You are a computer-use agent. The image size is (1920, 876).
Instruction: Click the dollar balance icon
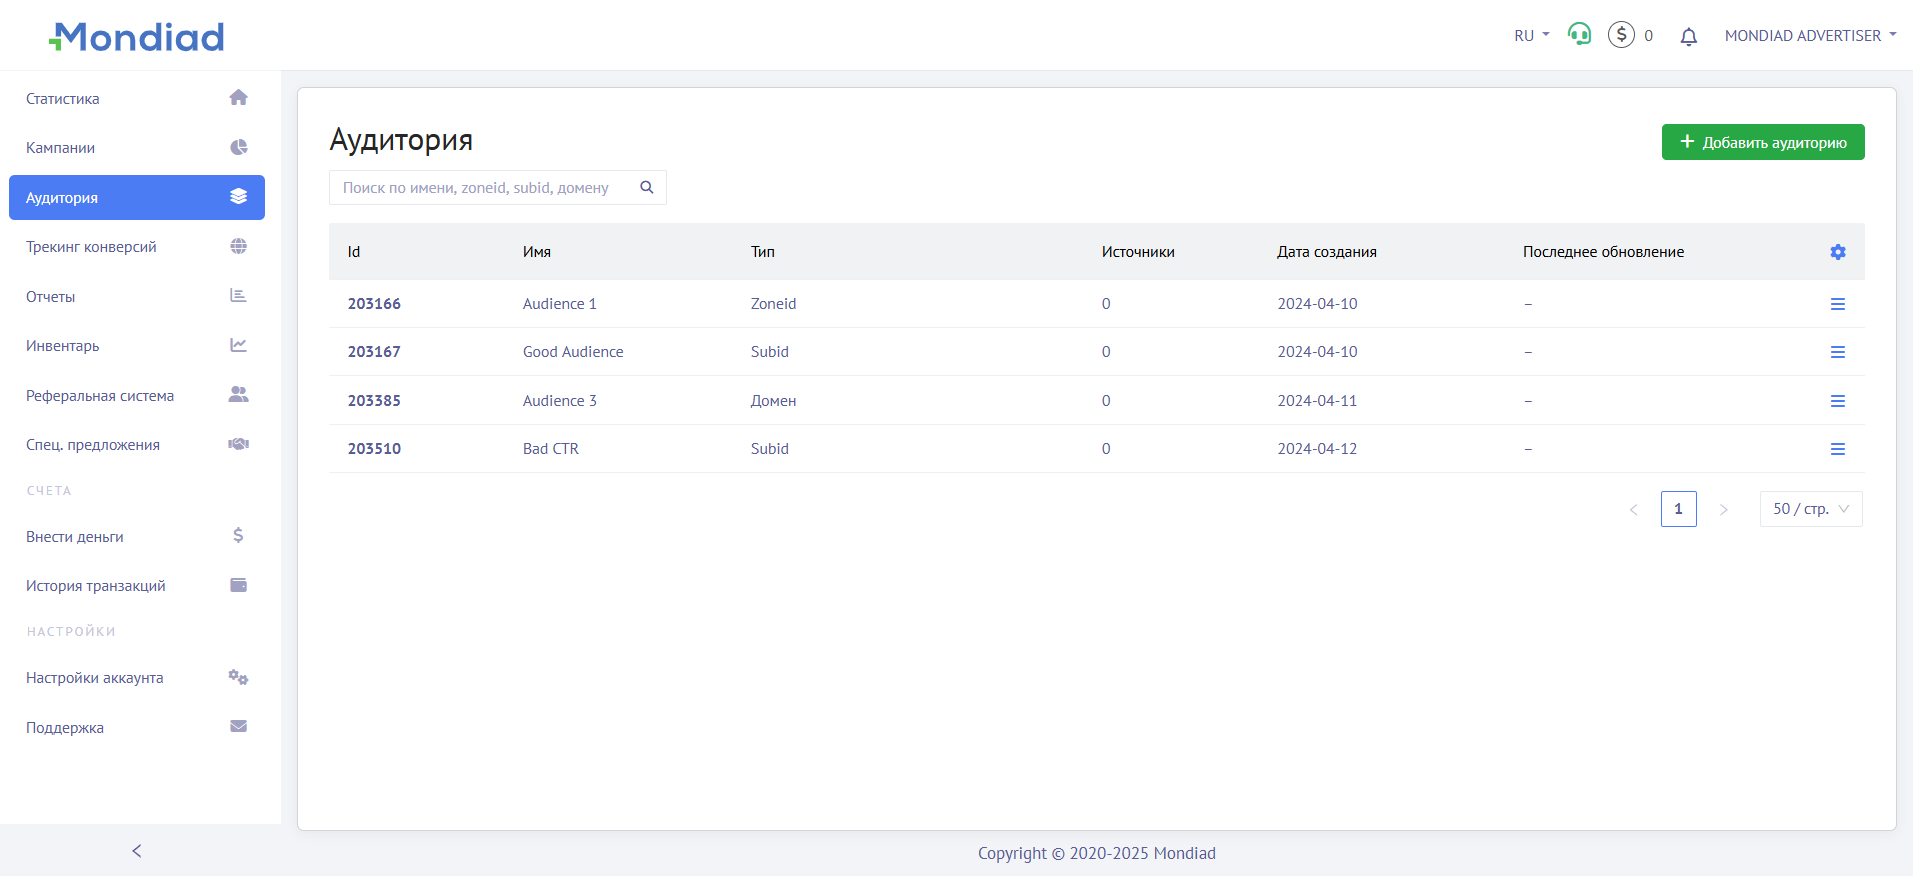(1621, 35)
